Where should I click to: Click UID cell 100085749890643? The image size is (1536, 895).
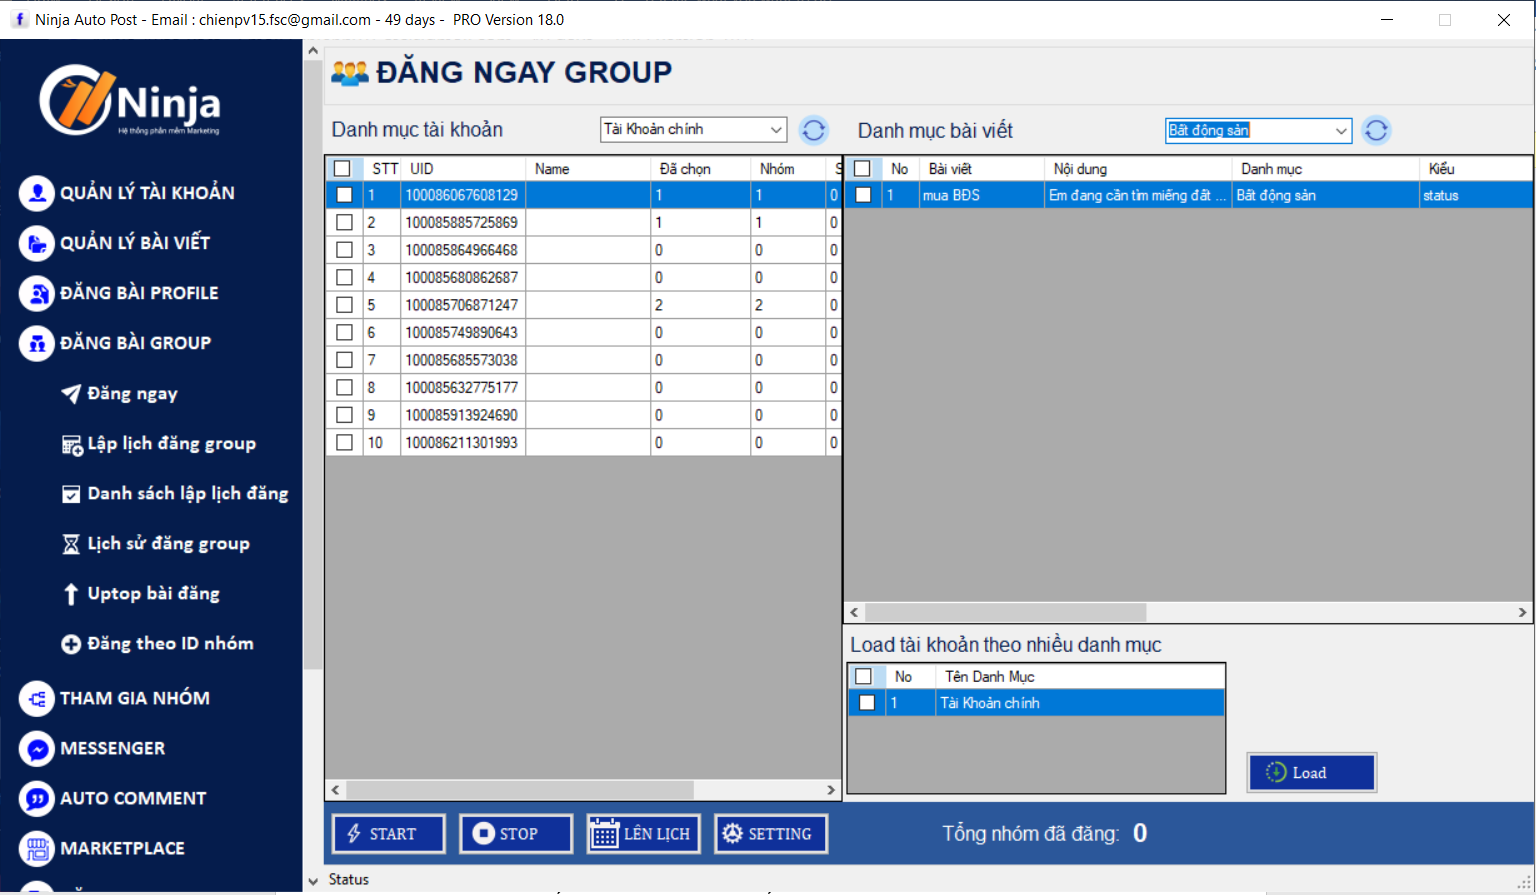(462, 332)
